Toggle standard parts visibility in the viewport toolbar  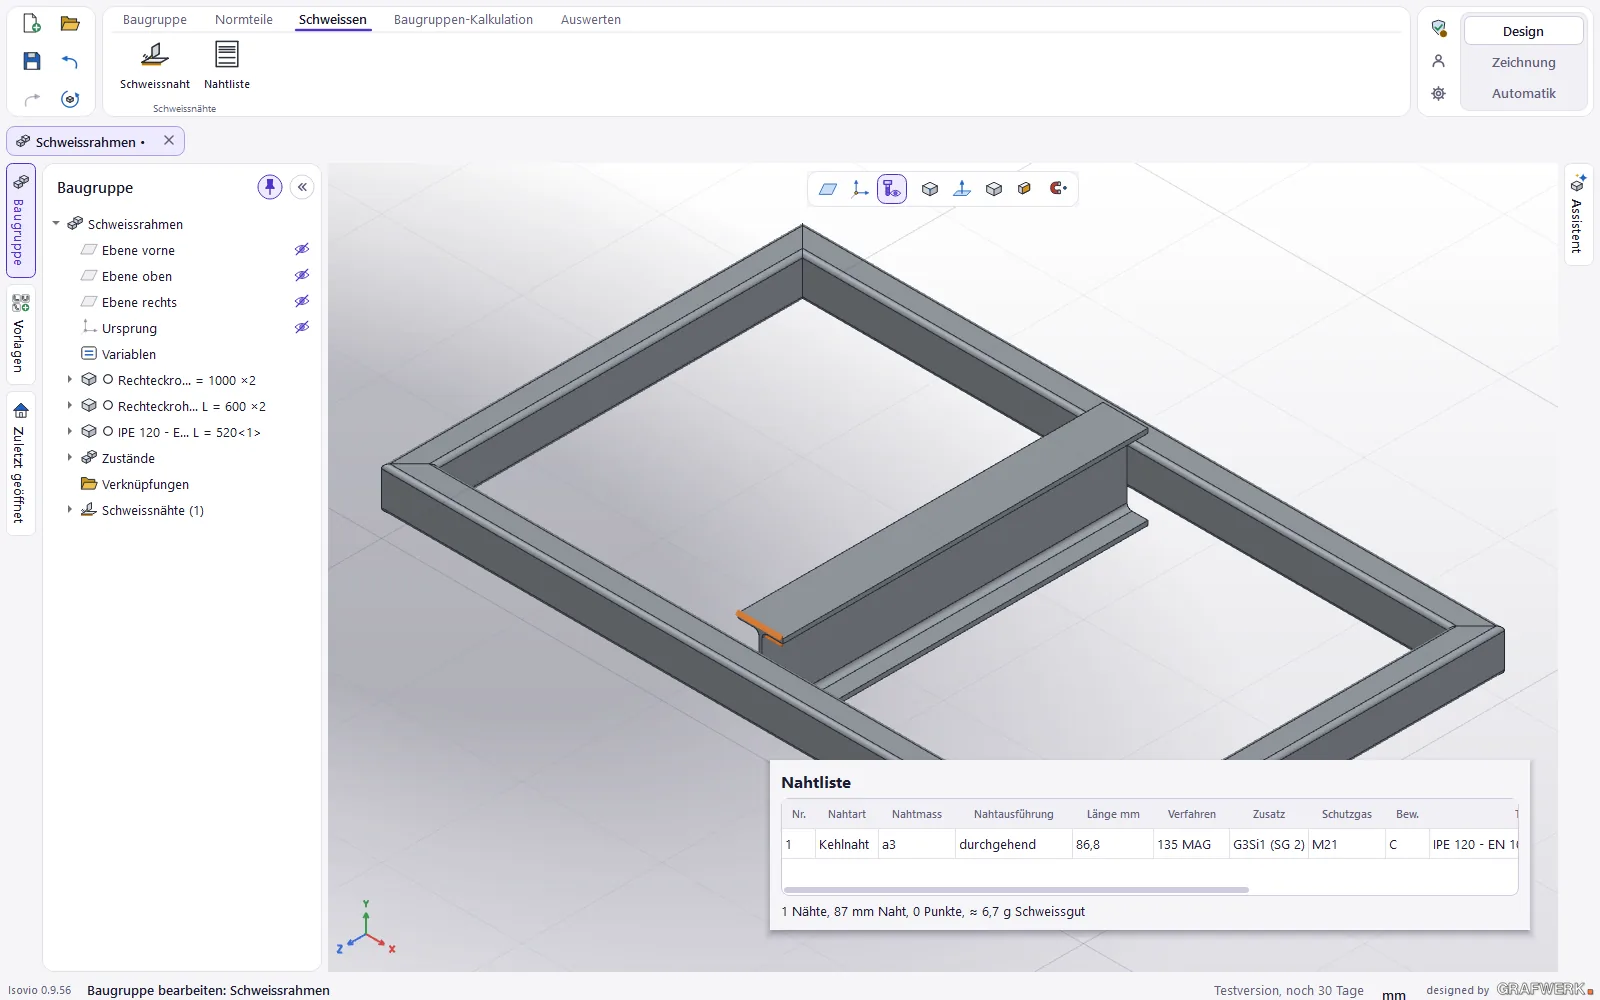coord(892,189)
